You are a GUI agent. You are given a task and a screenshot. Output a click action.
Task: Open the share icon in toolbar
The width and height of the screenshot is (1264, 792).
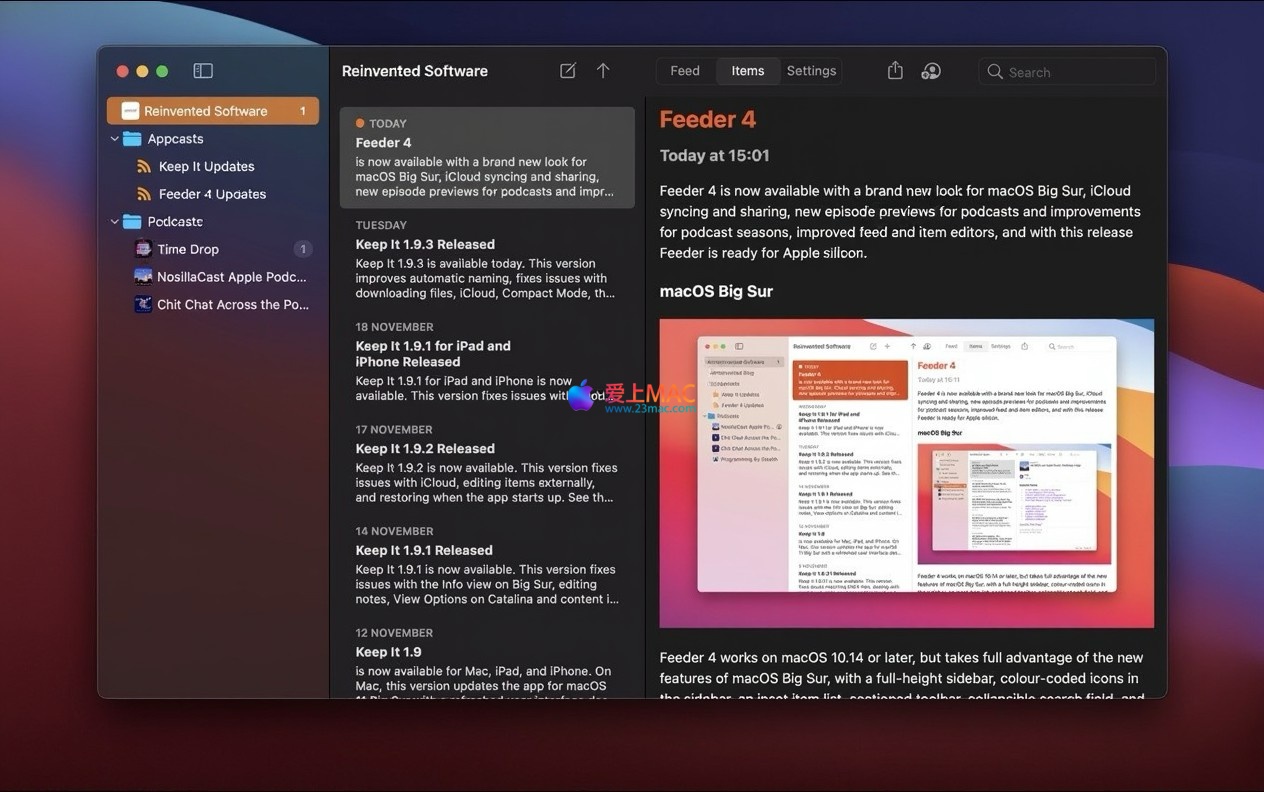coord(895,71)
